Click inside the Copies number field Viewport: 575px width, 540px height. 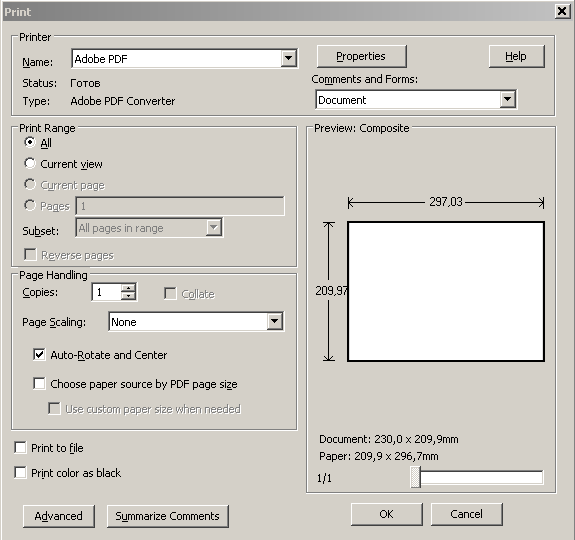(x=106, y=292)
